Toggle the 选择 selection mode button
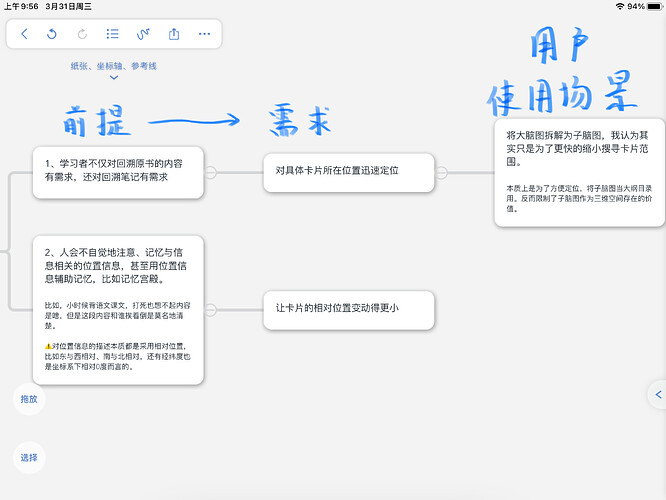The width and height of the screenshot is (666, 500). tap(29, 458)
